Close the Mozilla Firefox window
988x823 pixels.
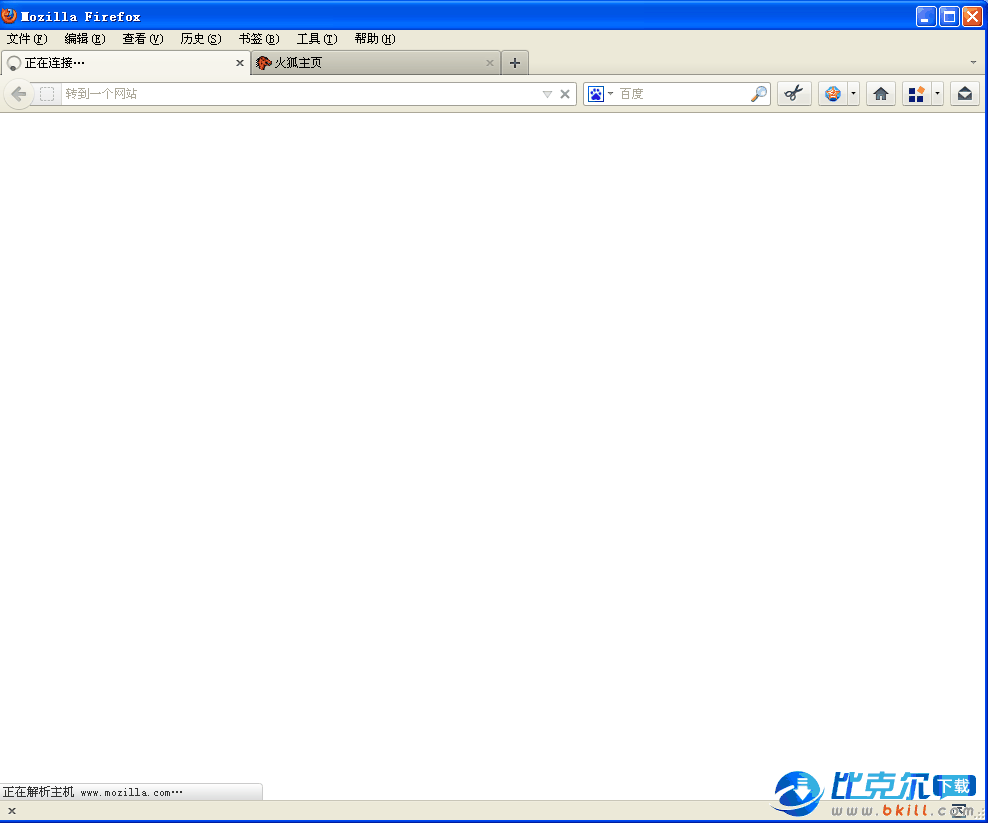tap(972, 16)
